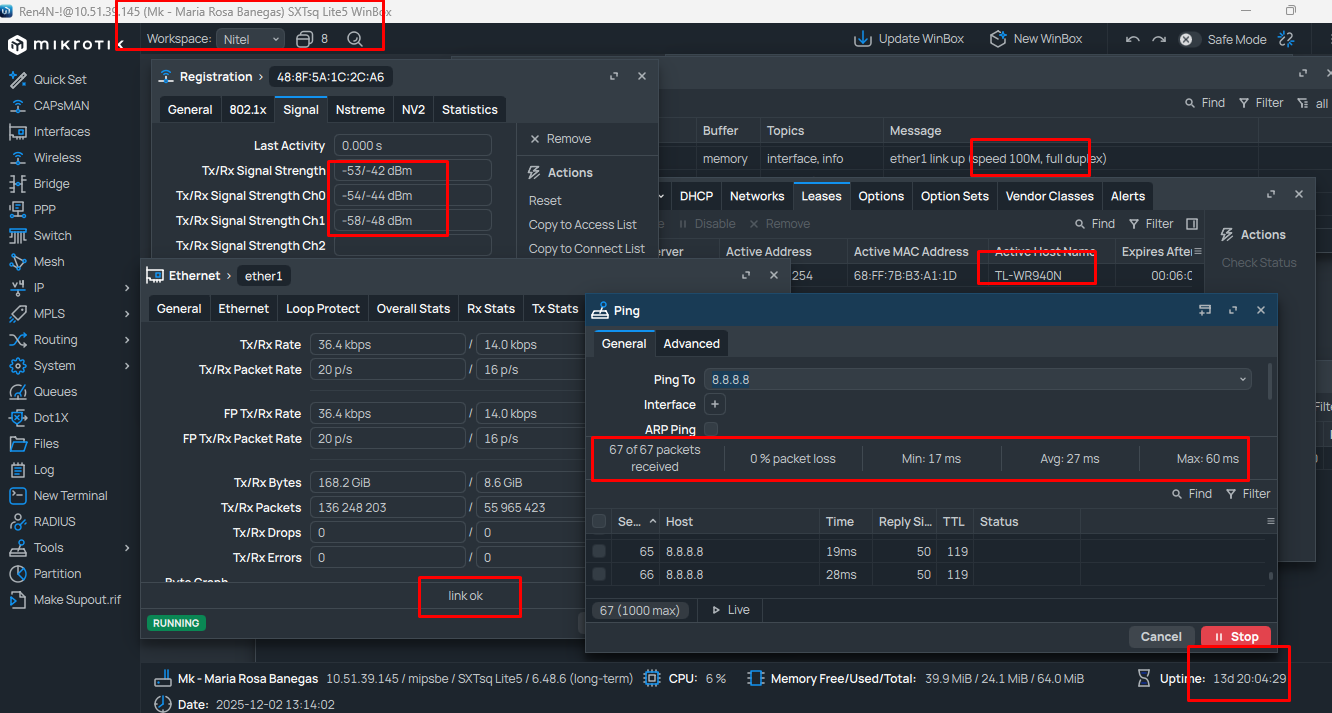
Task: Open the Files section
Action: tap(46, 443)
